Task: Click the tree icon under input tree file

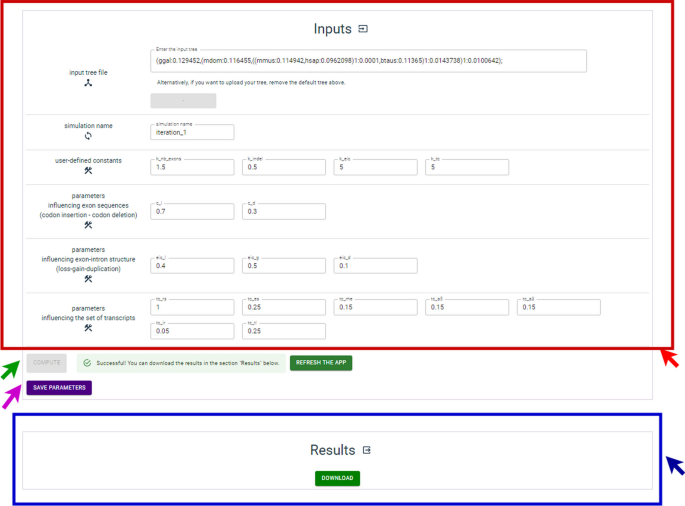Action: [x=88, y=83]
